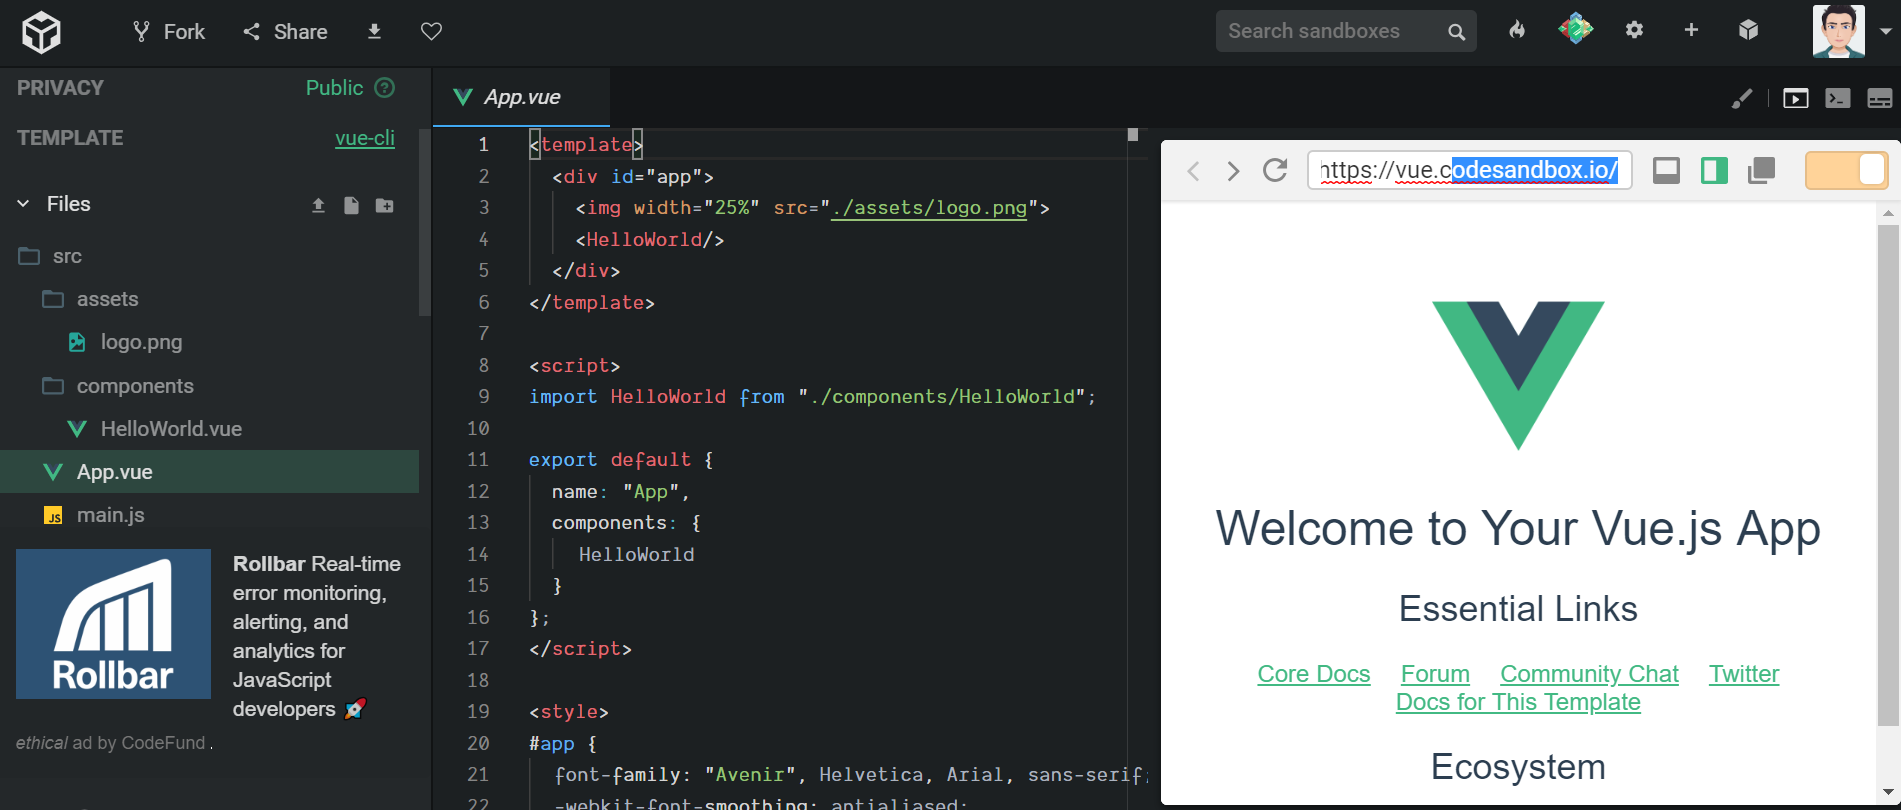The width and height of the screenshot is (1901, 810).
Task: Click the brush prettify icon
Action: [x=1742, y=98]
